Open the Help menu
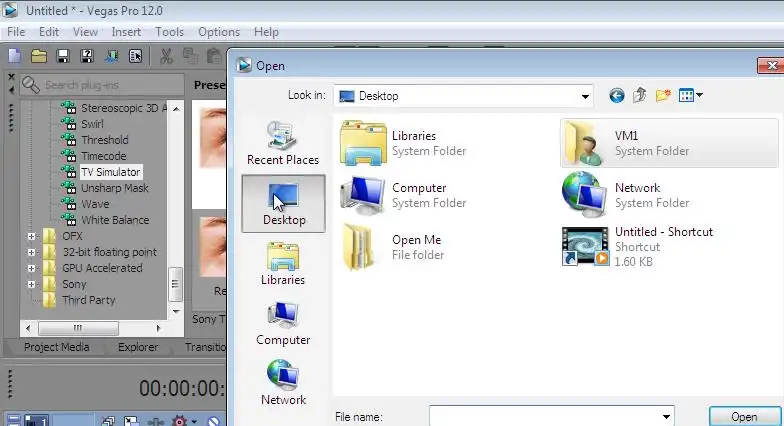The height and width of the screenshot is (426, 784). point(266,32)
